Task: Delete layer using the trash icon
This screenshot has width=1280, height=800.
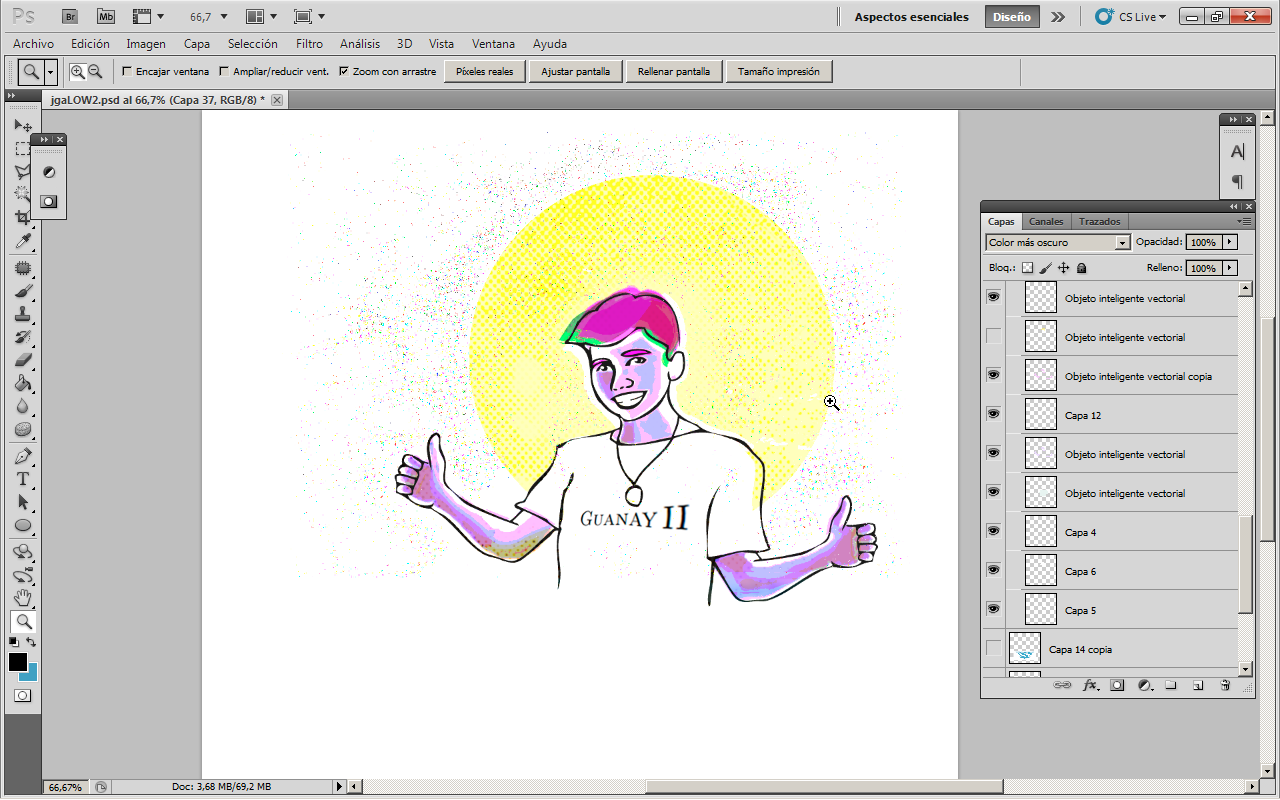Action: tap(1225, 685)
